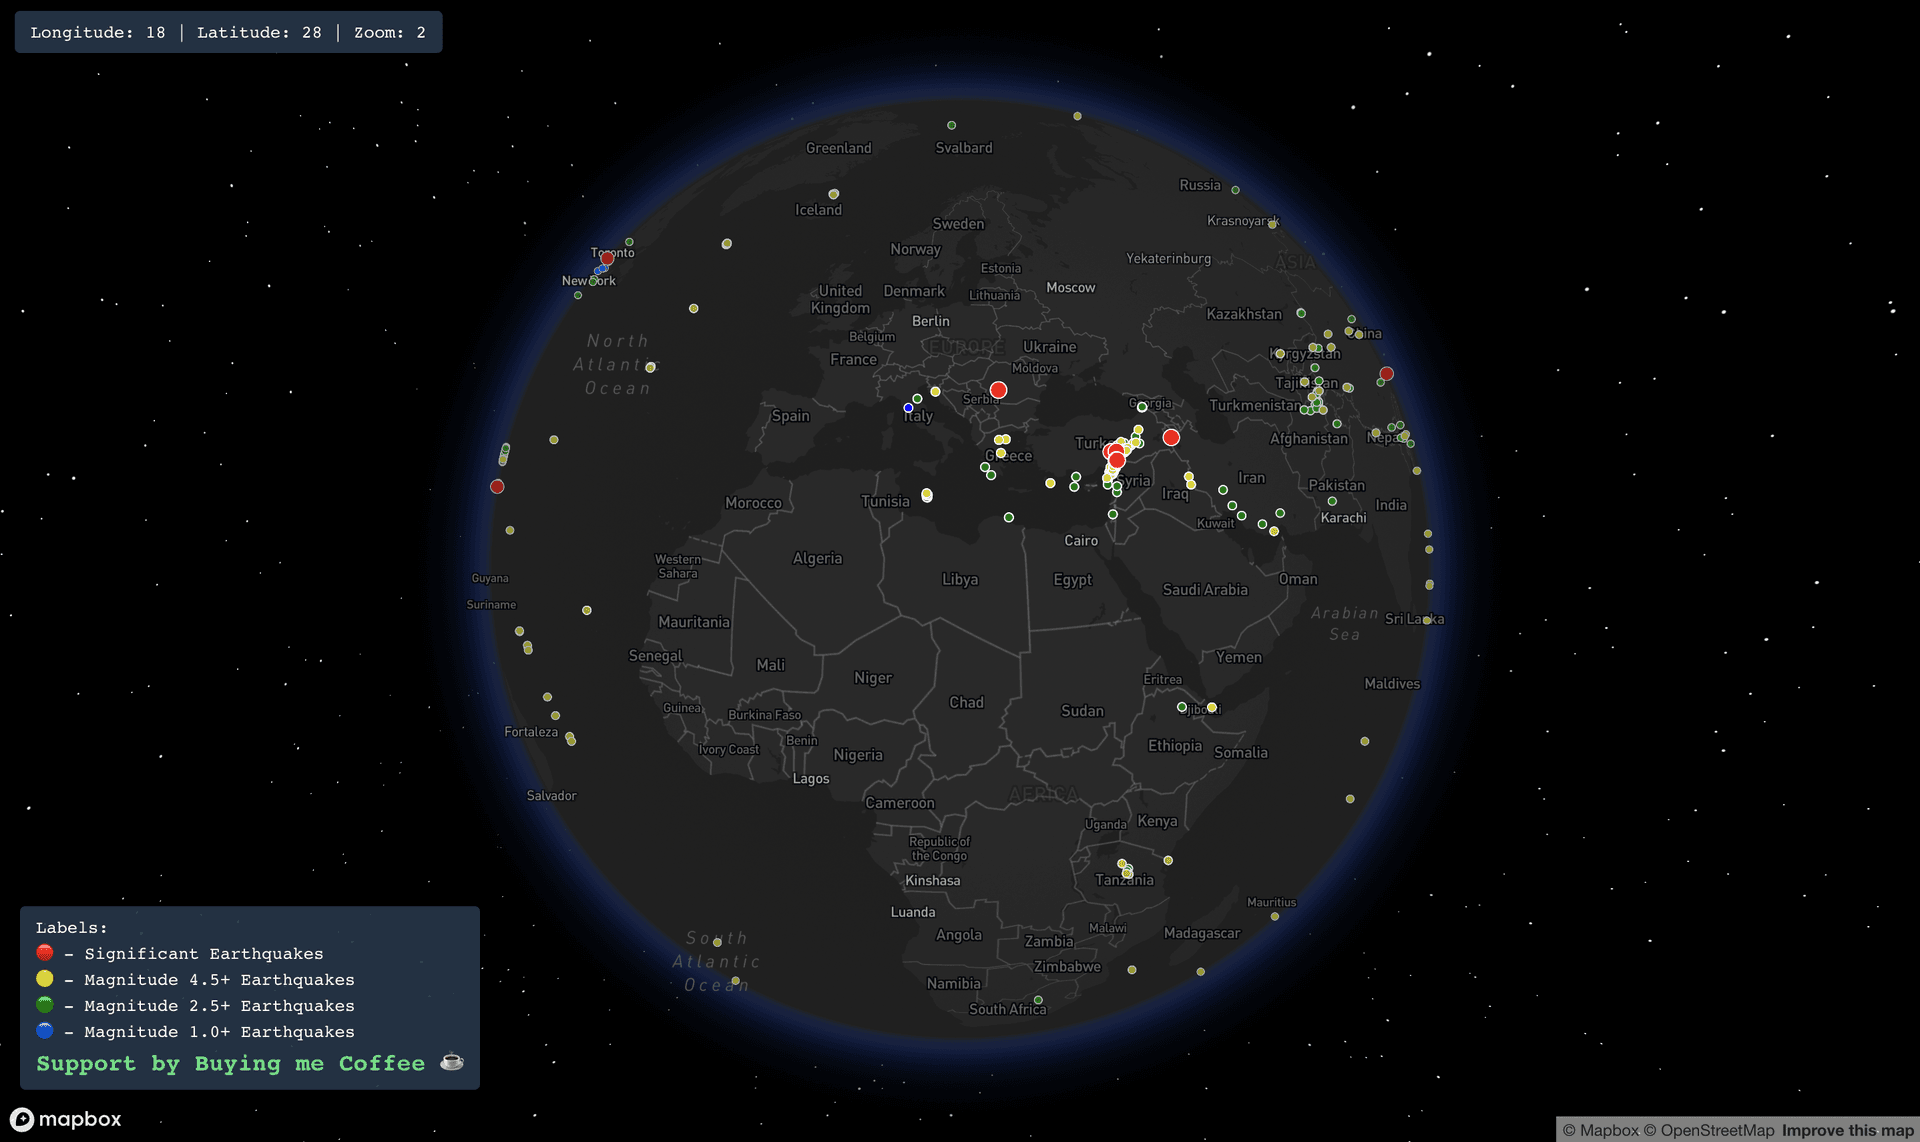Click the yellow marker near Tunisia
Screen dimensions: 1920x1142
tap(927, 495)
